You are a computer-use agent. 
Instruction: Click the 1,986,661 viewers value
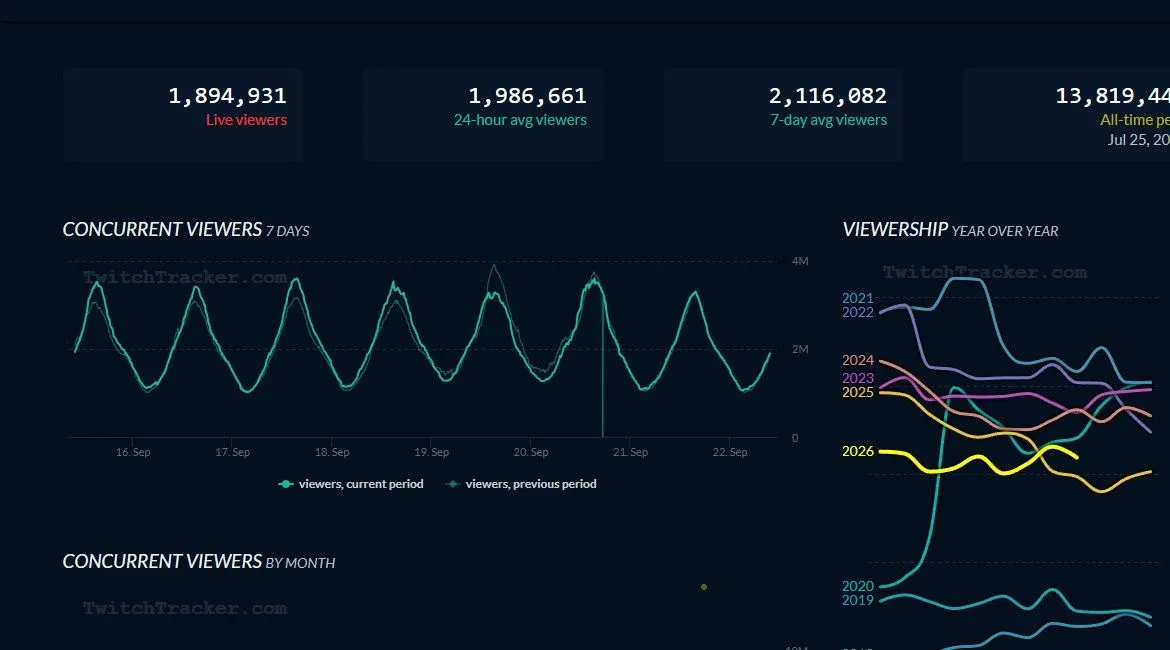[x=528, y=96]
